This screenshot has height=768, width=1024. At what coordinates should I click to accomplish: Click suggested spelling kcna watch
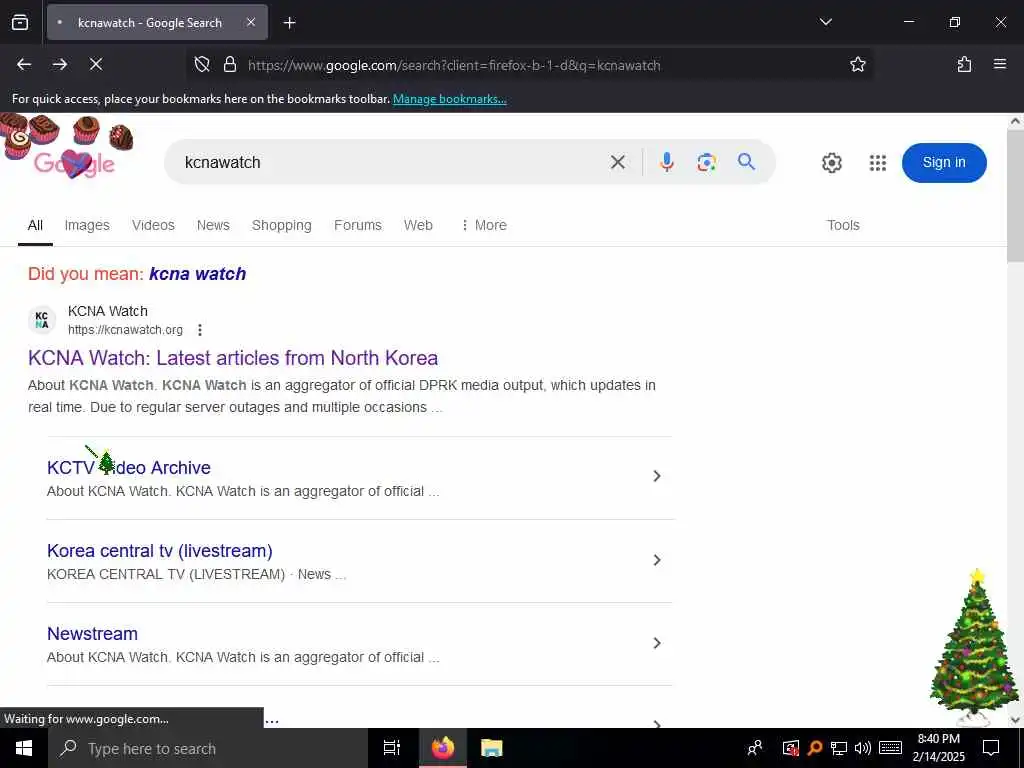(197, 274)
